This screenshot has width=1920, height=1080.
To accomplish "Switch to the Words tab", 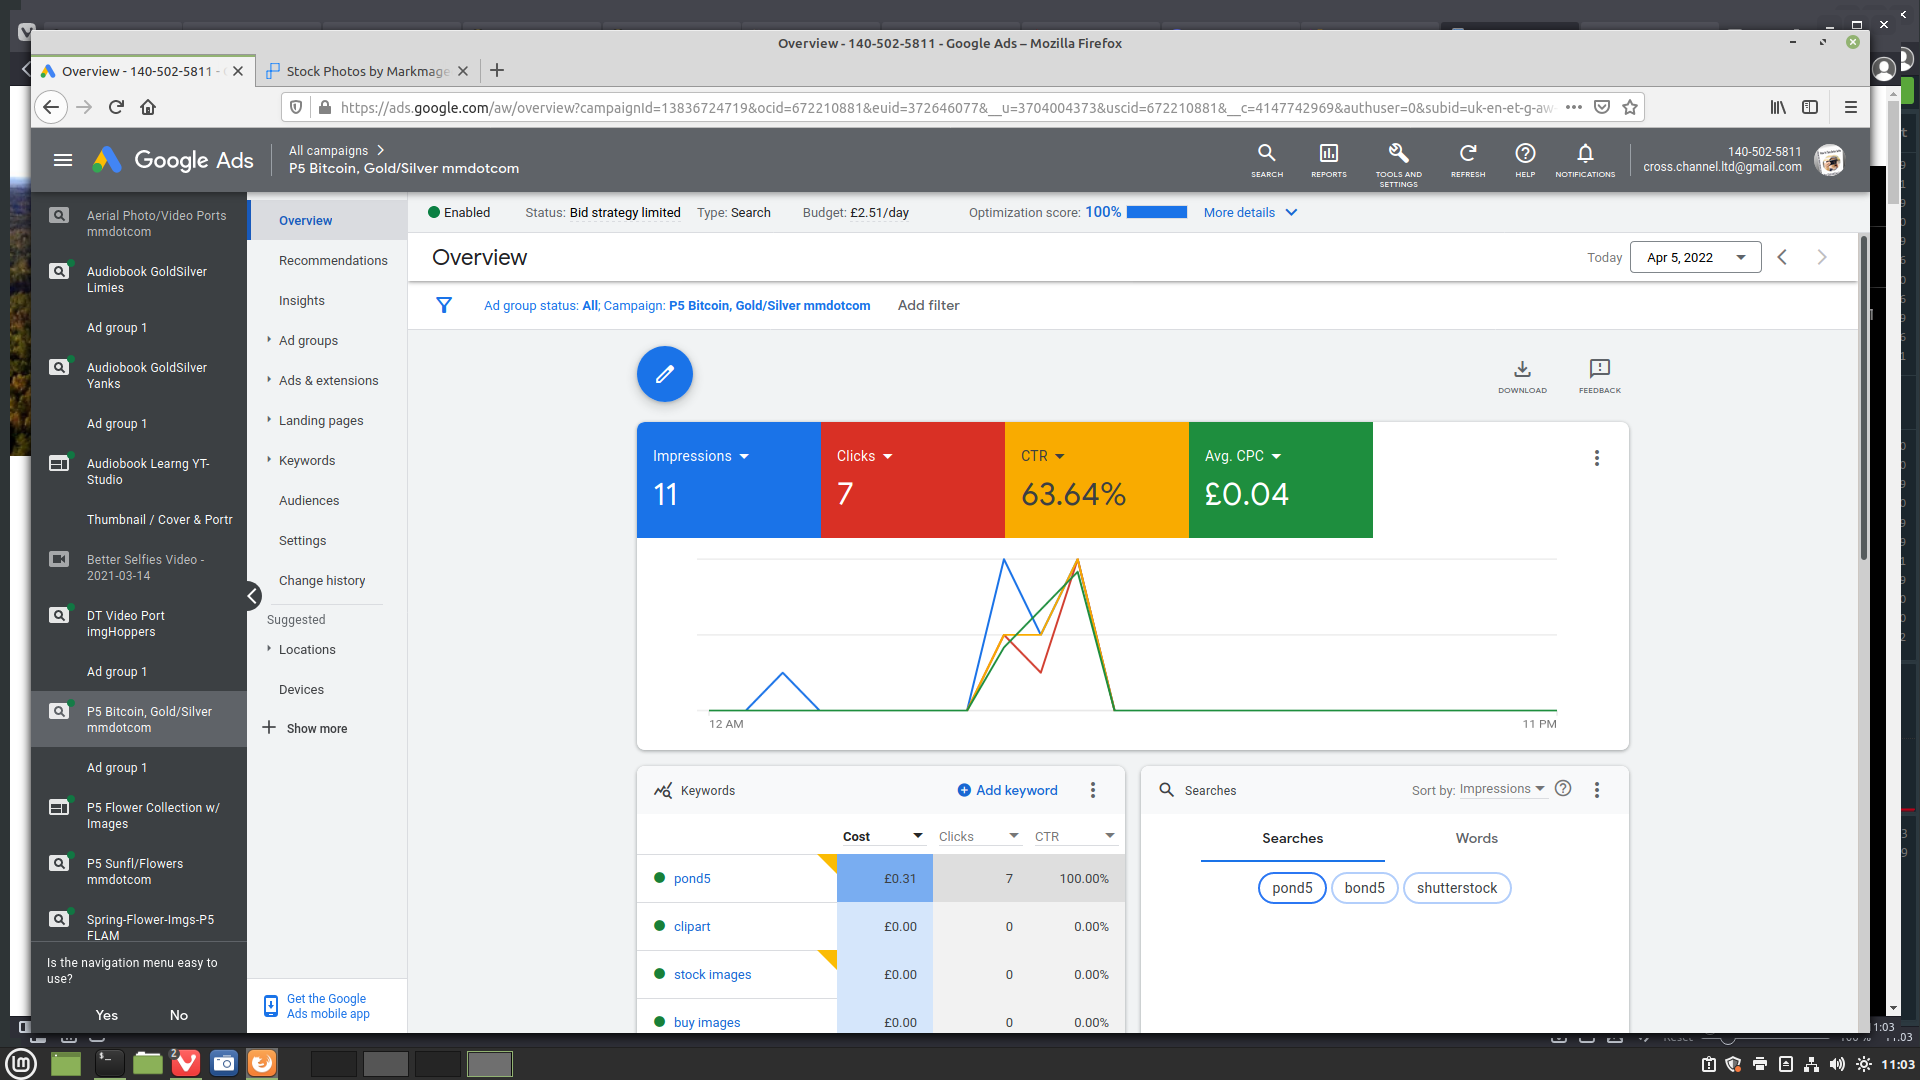I will pyautogui.click(x=1476, y=838).
